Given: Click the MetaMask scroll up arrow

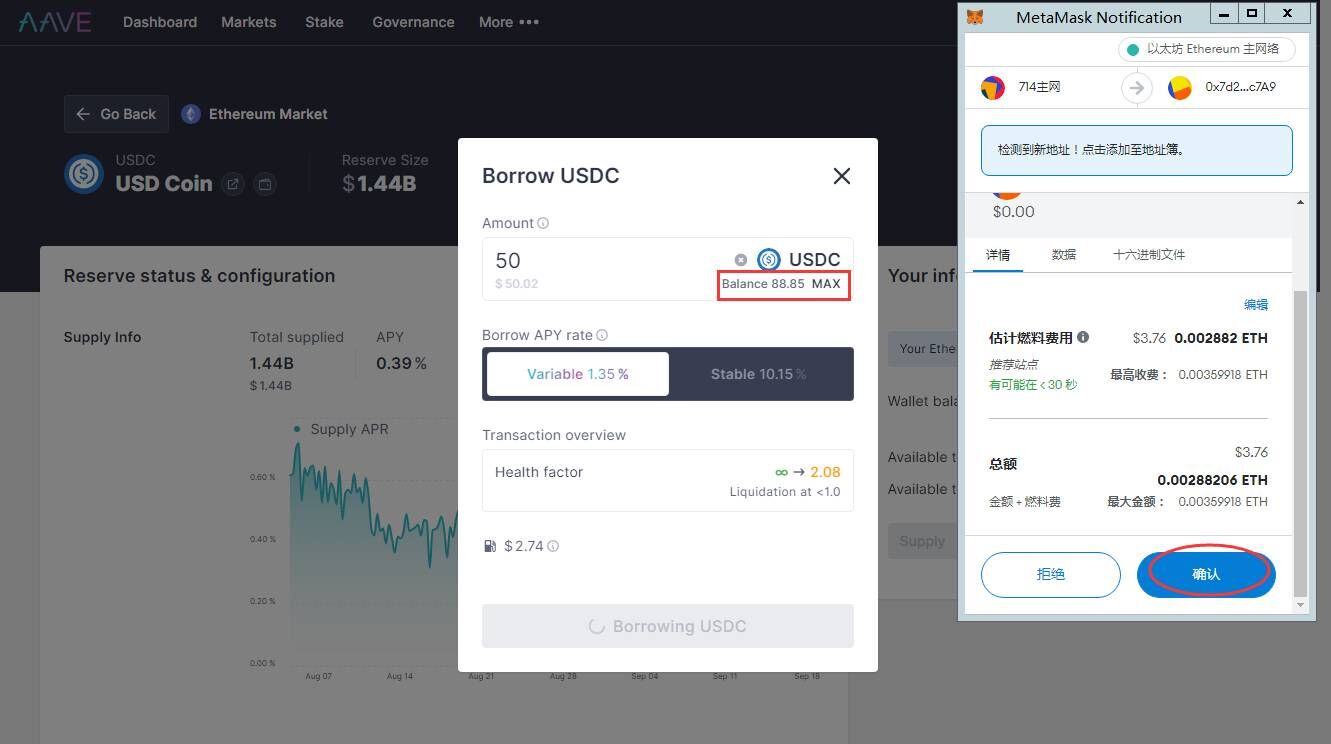Looking at the screenshot, I should [1300, 203].
